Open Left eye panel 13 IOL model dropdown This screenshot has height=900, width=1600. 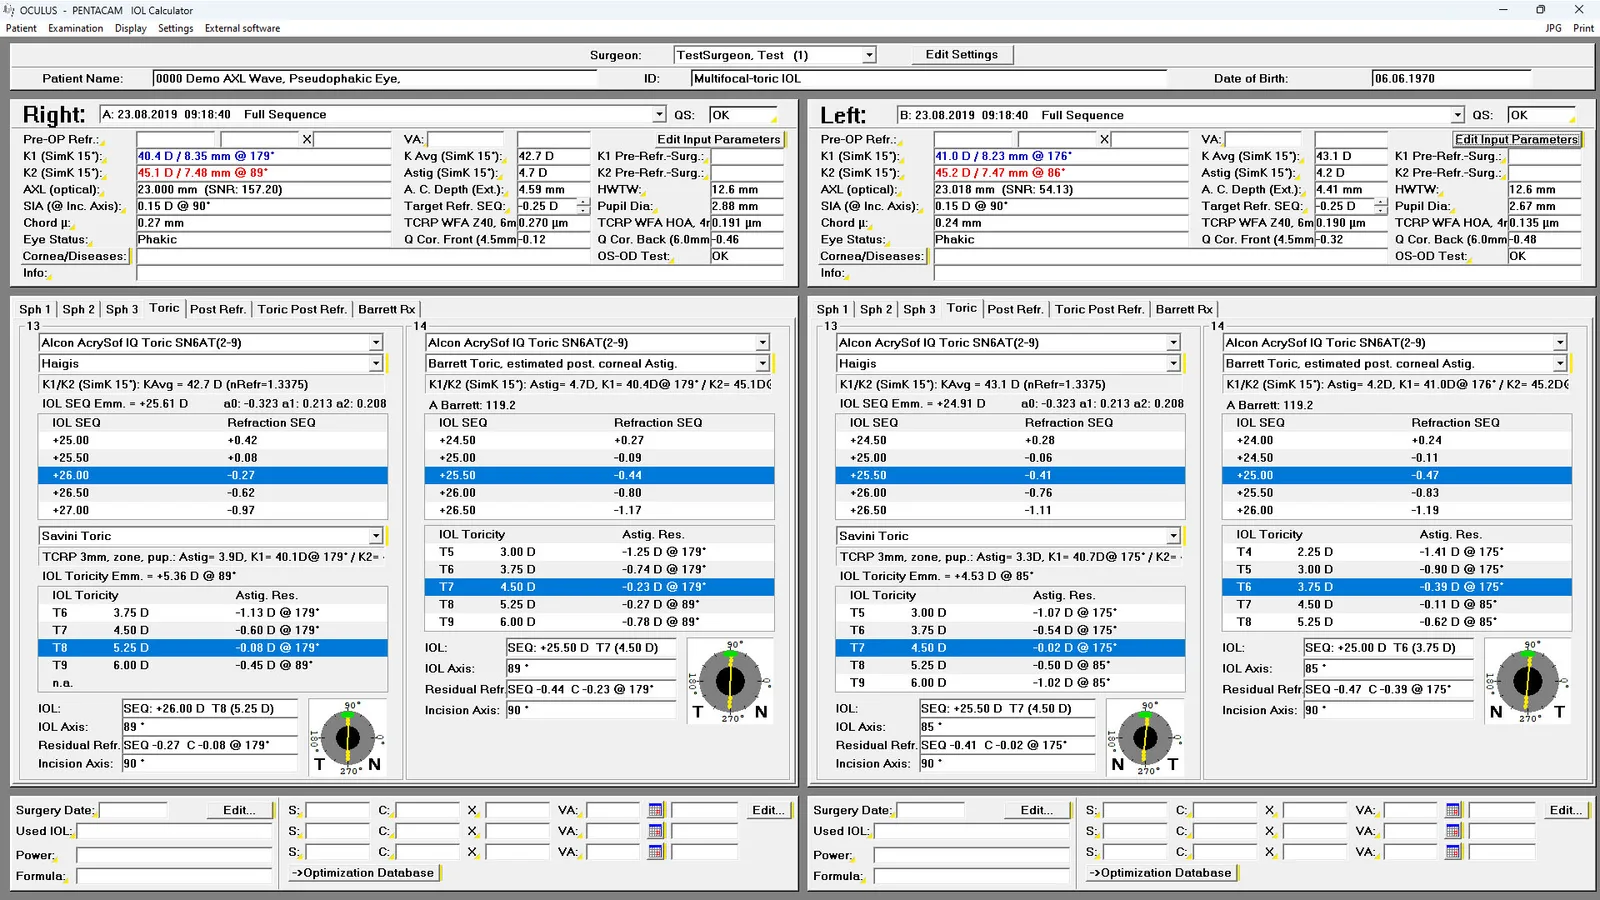point(1173,342)
